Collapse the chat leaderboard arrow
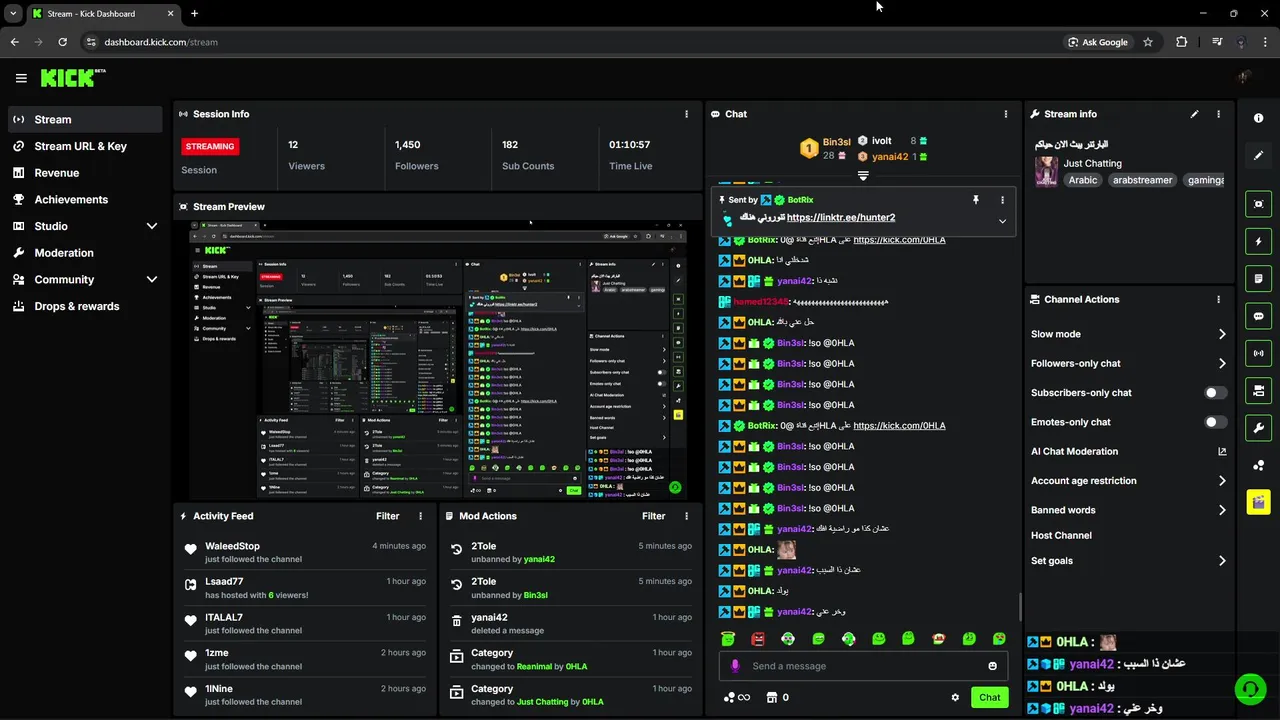Image resolution: width=1280 pixels, height=720 pixels. (x=863, y=175)
